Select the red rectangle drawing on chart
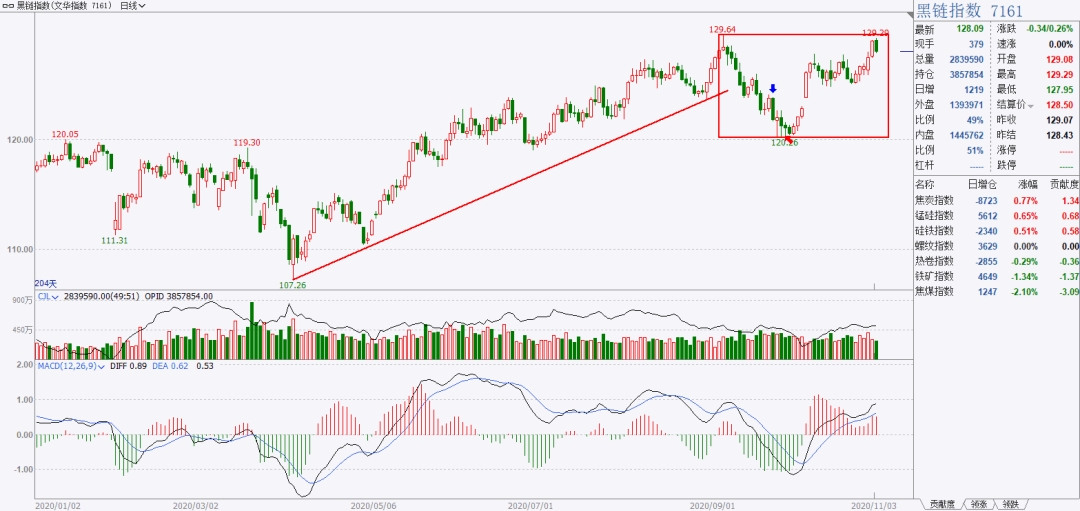 pyautogui.click(x=803, y=85)
